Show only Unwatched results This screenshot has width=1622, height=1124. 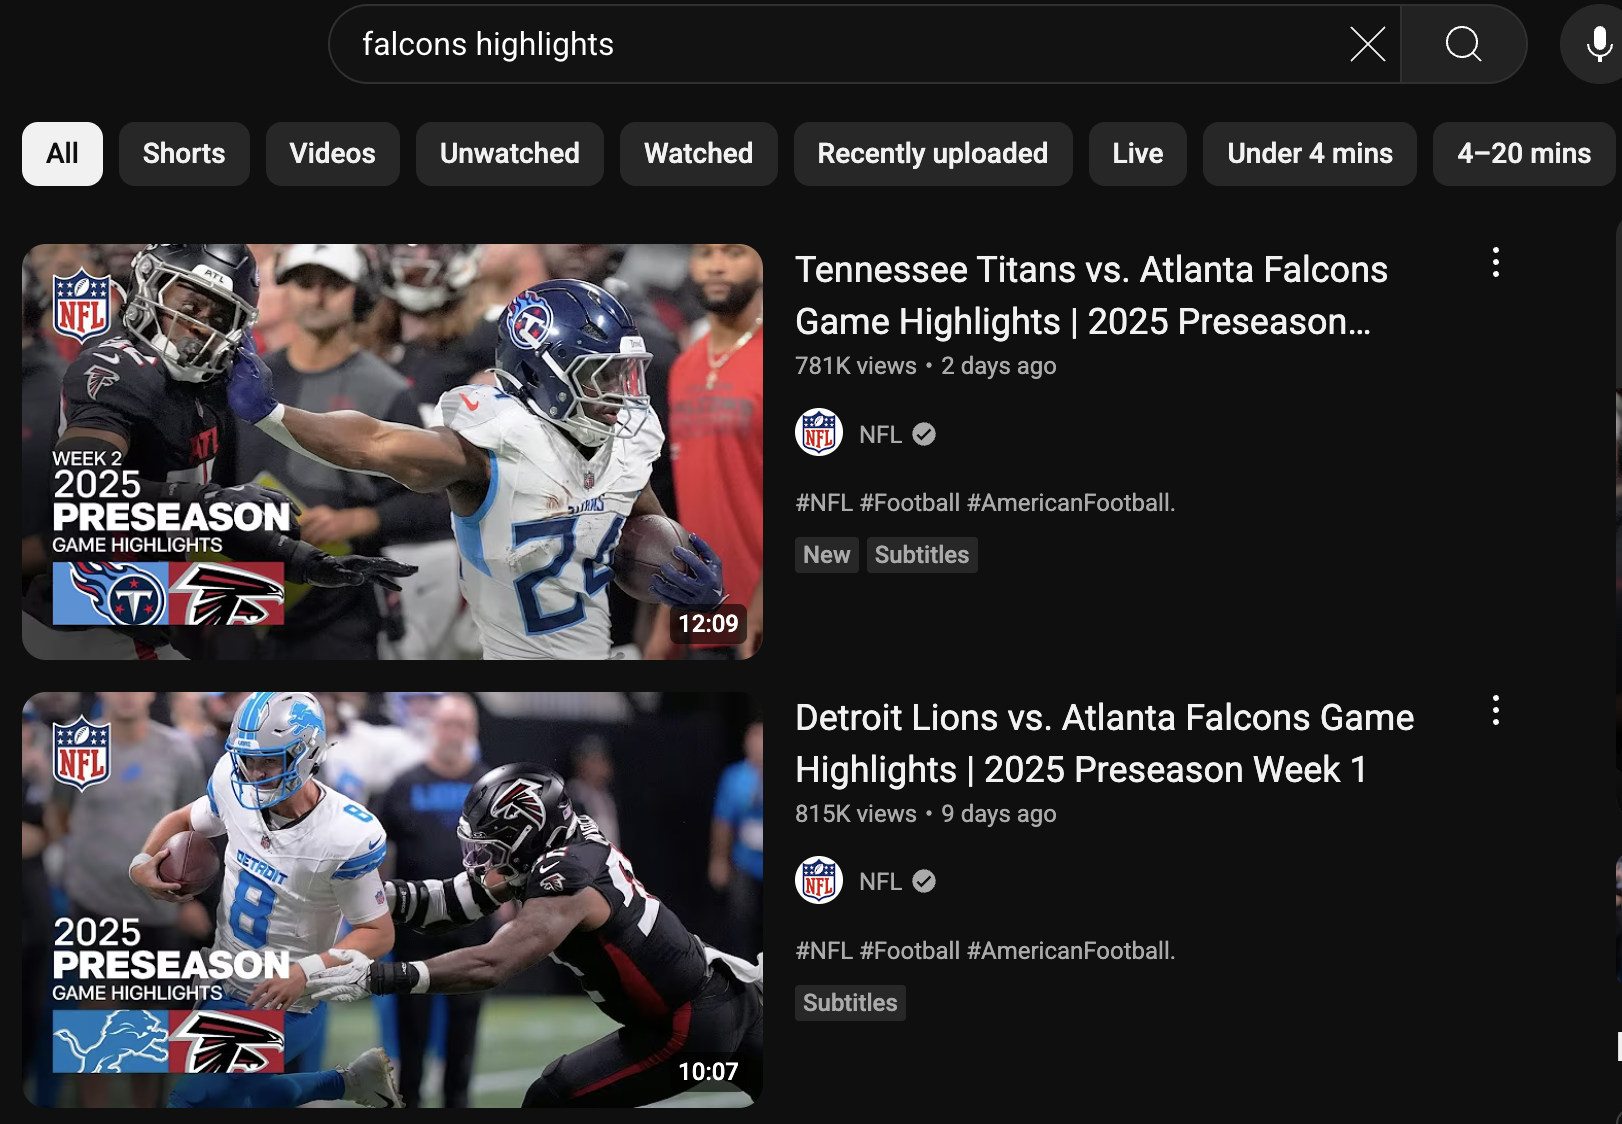tap(510, 154)
